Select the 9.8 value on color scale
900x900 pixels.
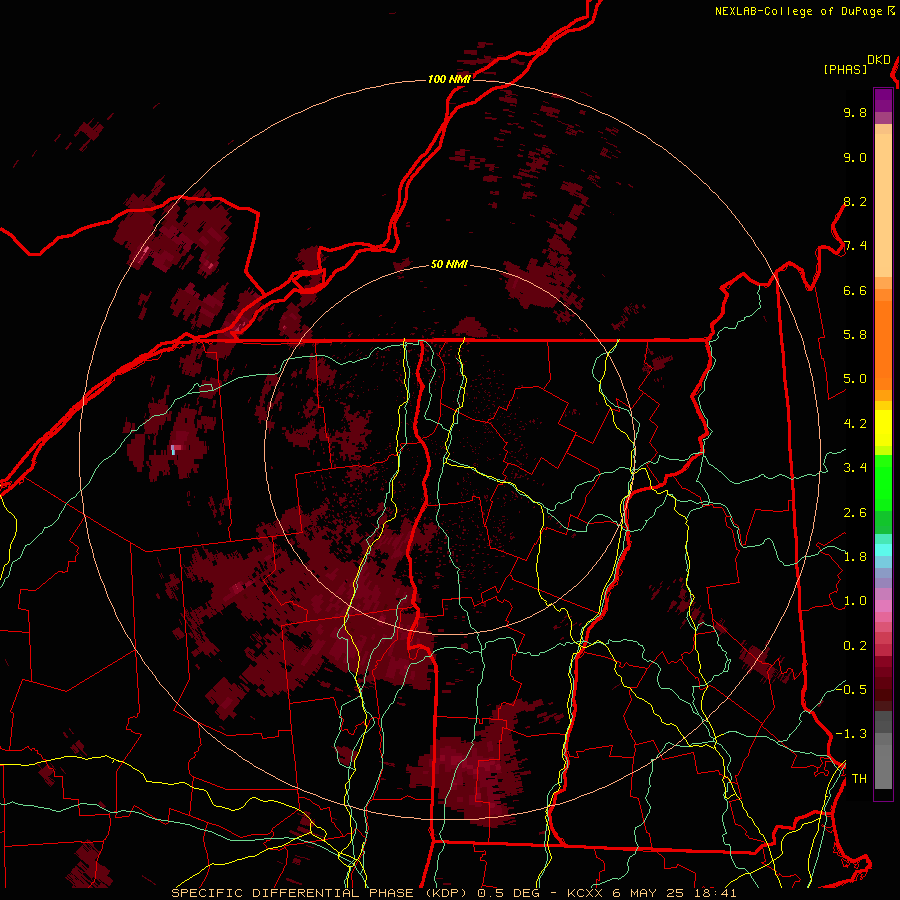[x=855, y=113]
